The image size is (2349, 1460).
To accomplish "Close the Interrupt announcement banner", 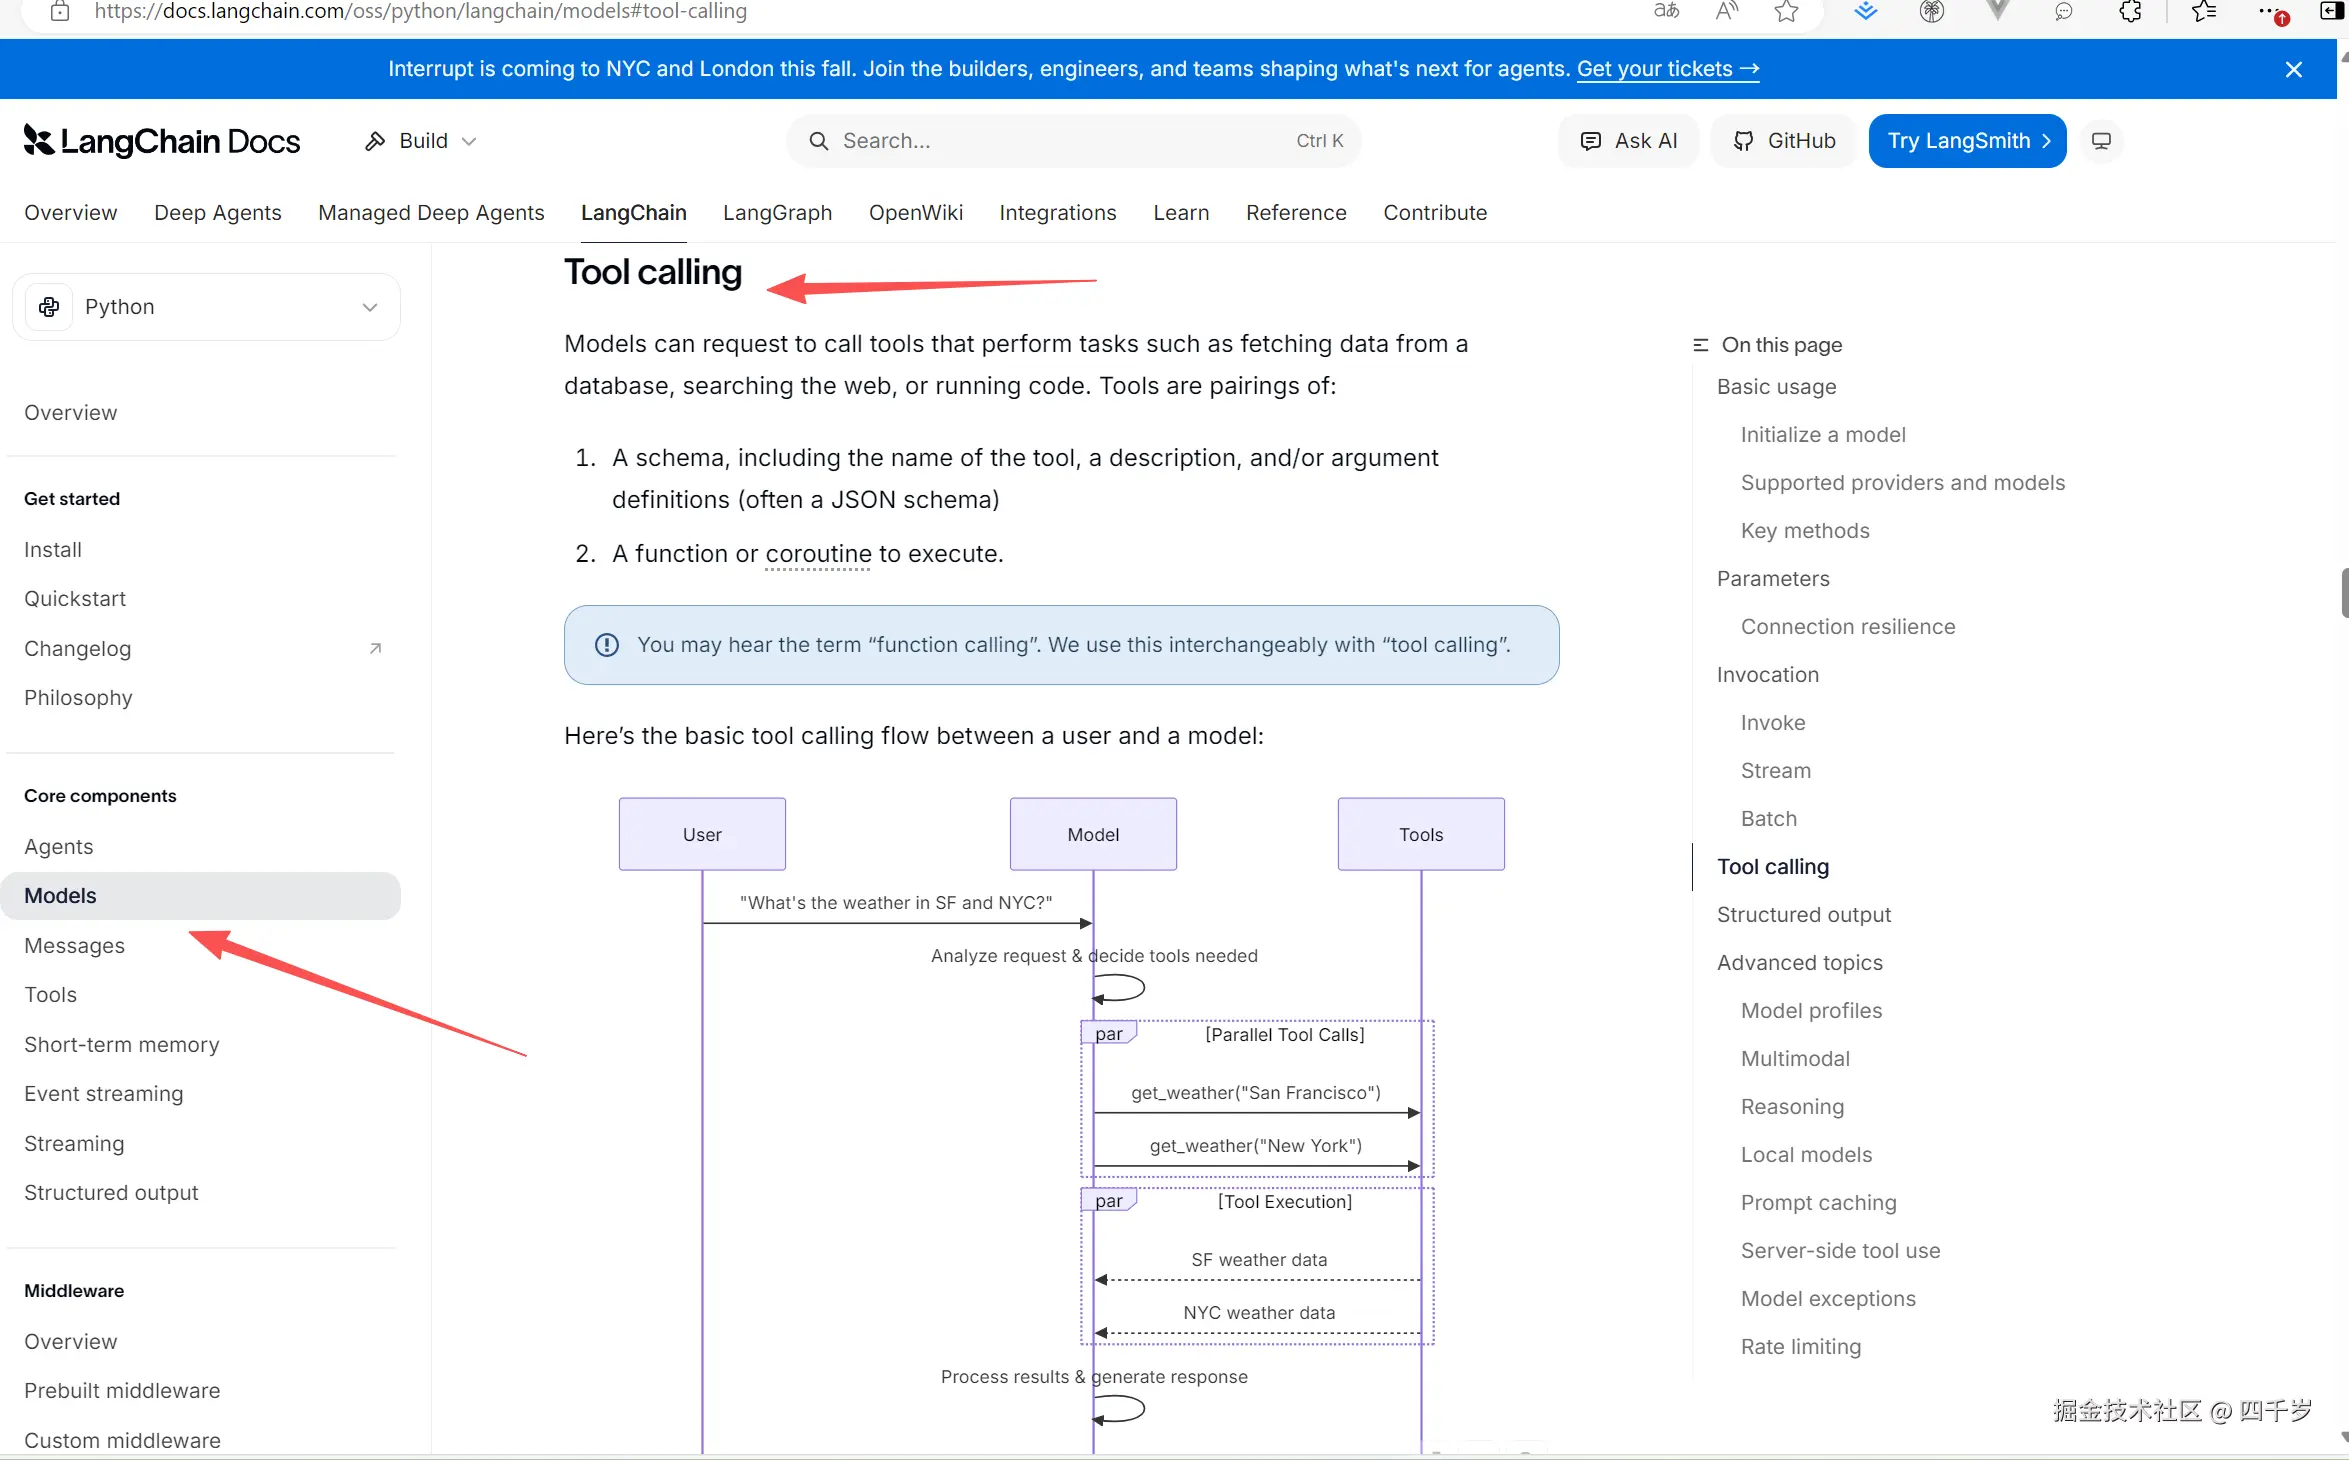I will [x=2294, y=69].
